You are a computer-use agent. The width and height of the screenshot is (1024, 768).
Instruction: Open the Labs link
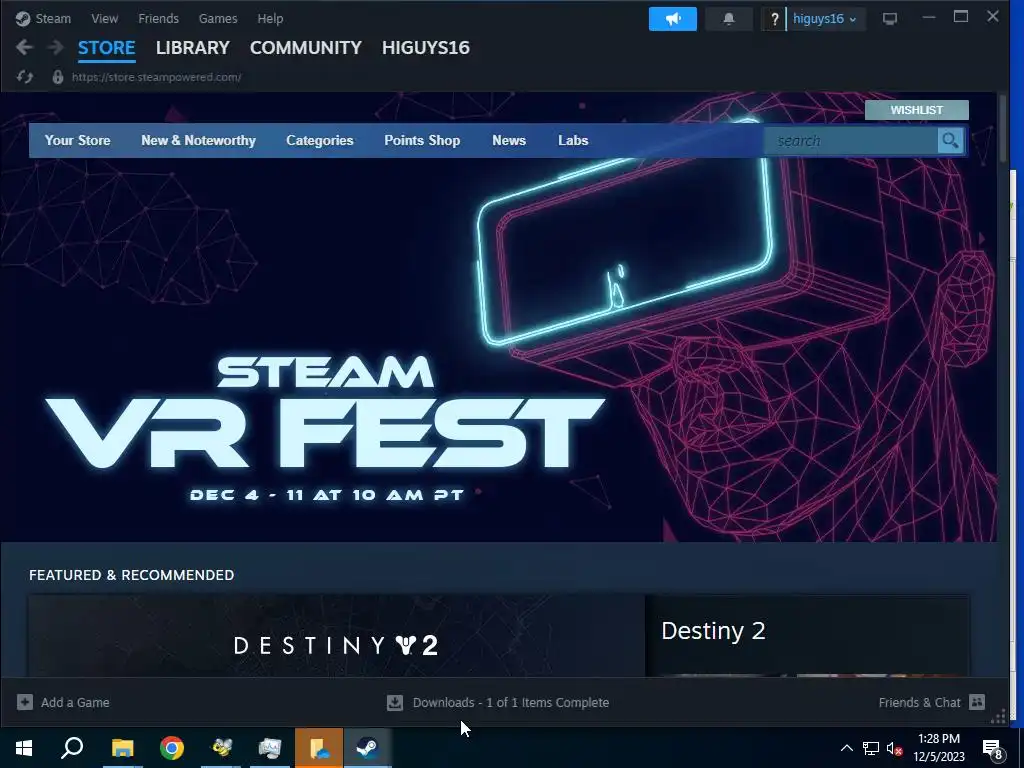573,140
